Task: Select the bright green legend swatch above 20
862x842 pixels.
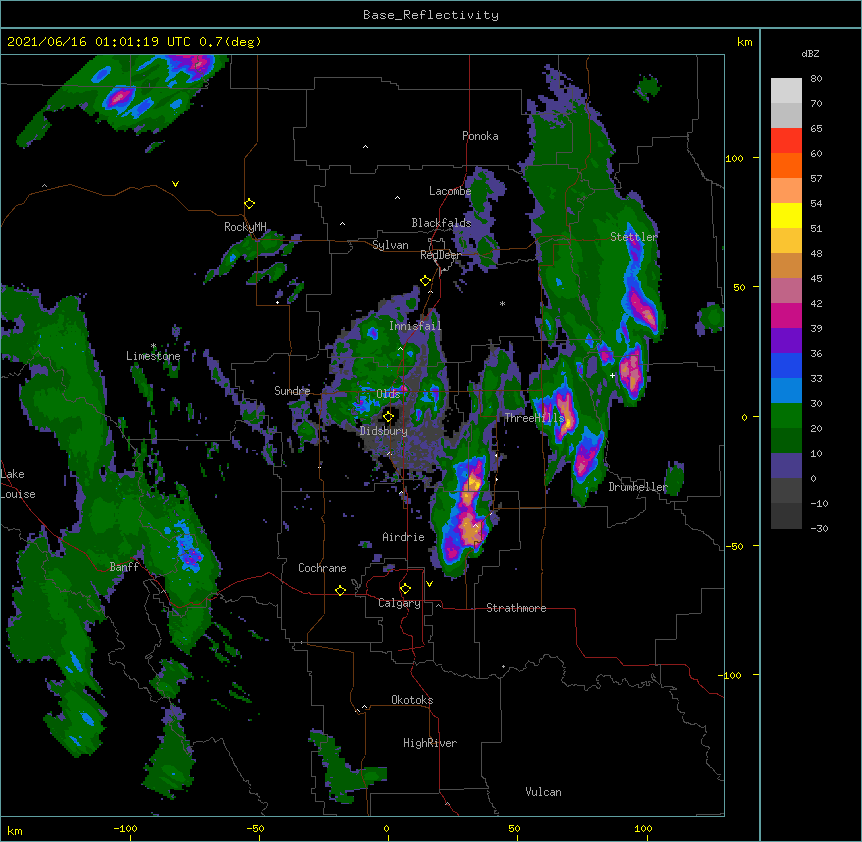Action: (786, 416)
